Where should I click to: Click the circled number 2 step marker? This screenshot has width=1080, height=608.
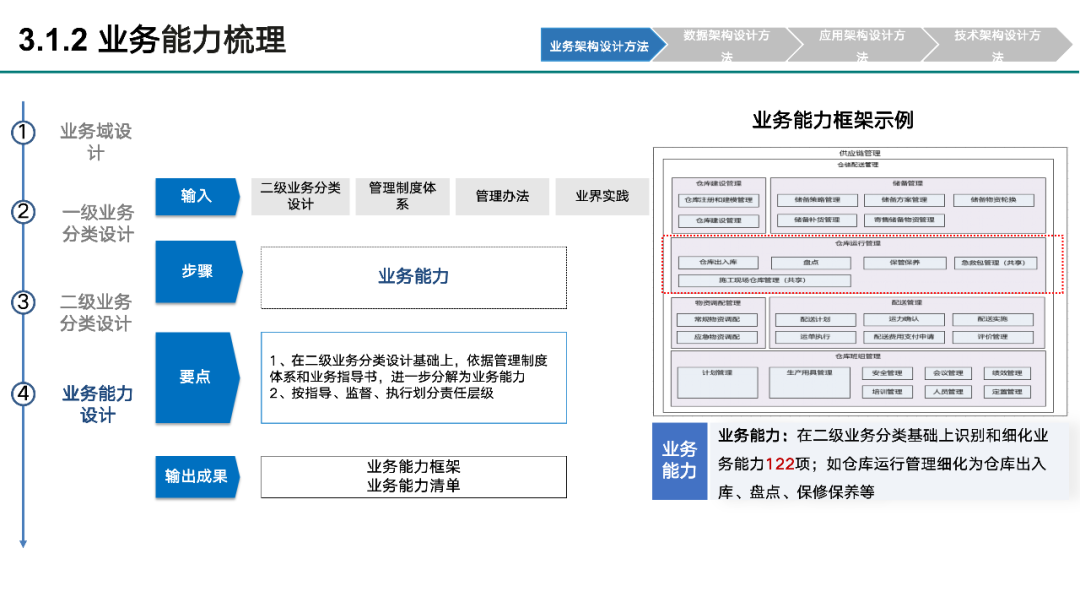(23, 211)
